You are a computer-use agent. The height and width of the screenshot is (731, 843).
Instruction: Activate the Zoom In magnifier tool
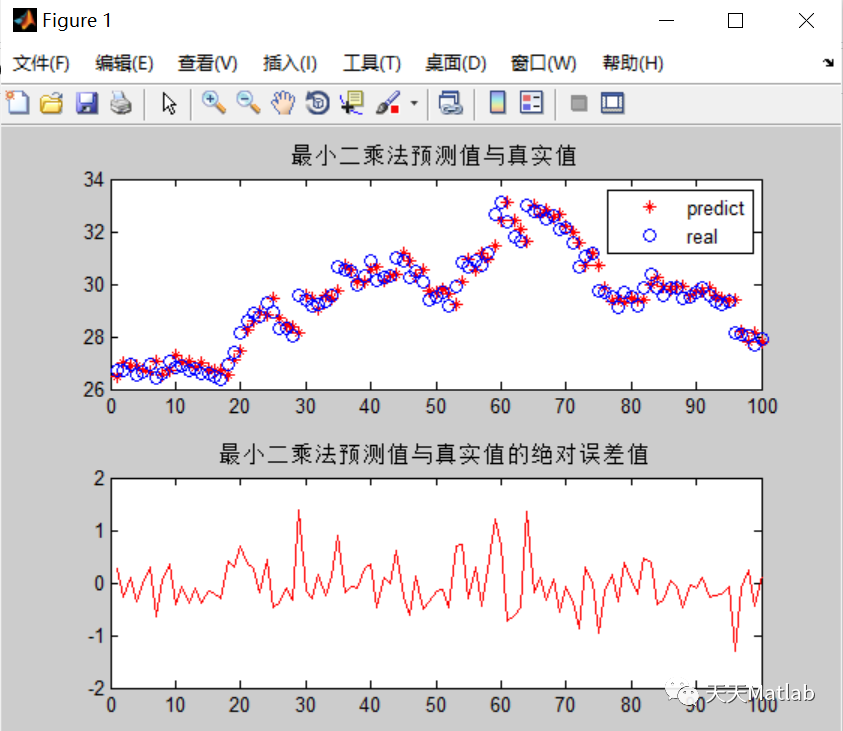click(x=213, y=103)
